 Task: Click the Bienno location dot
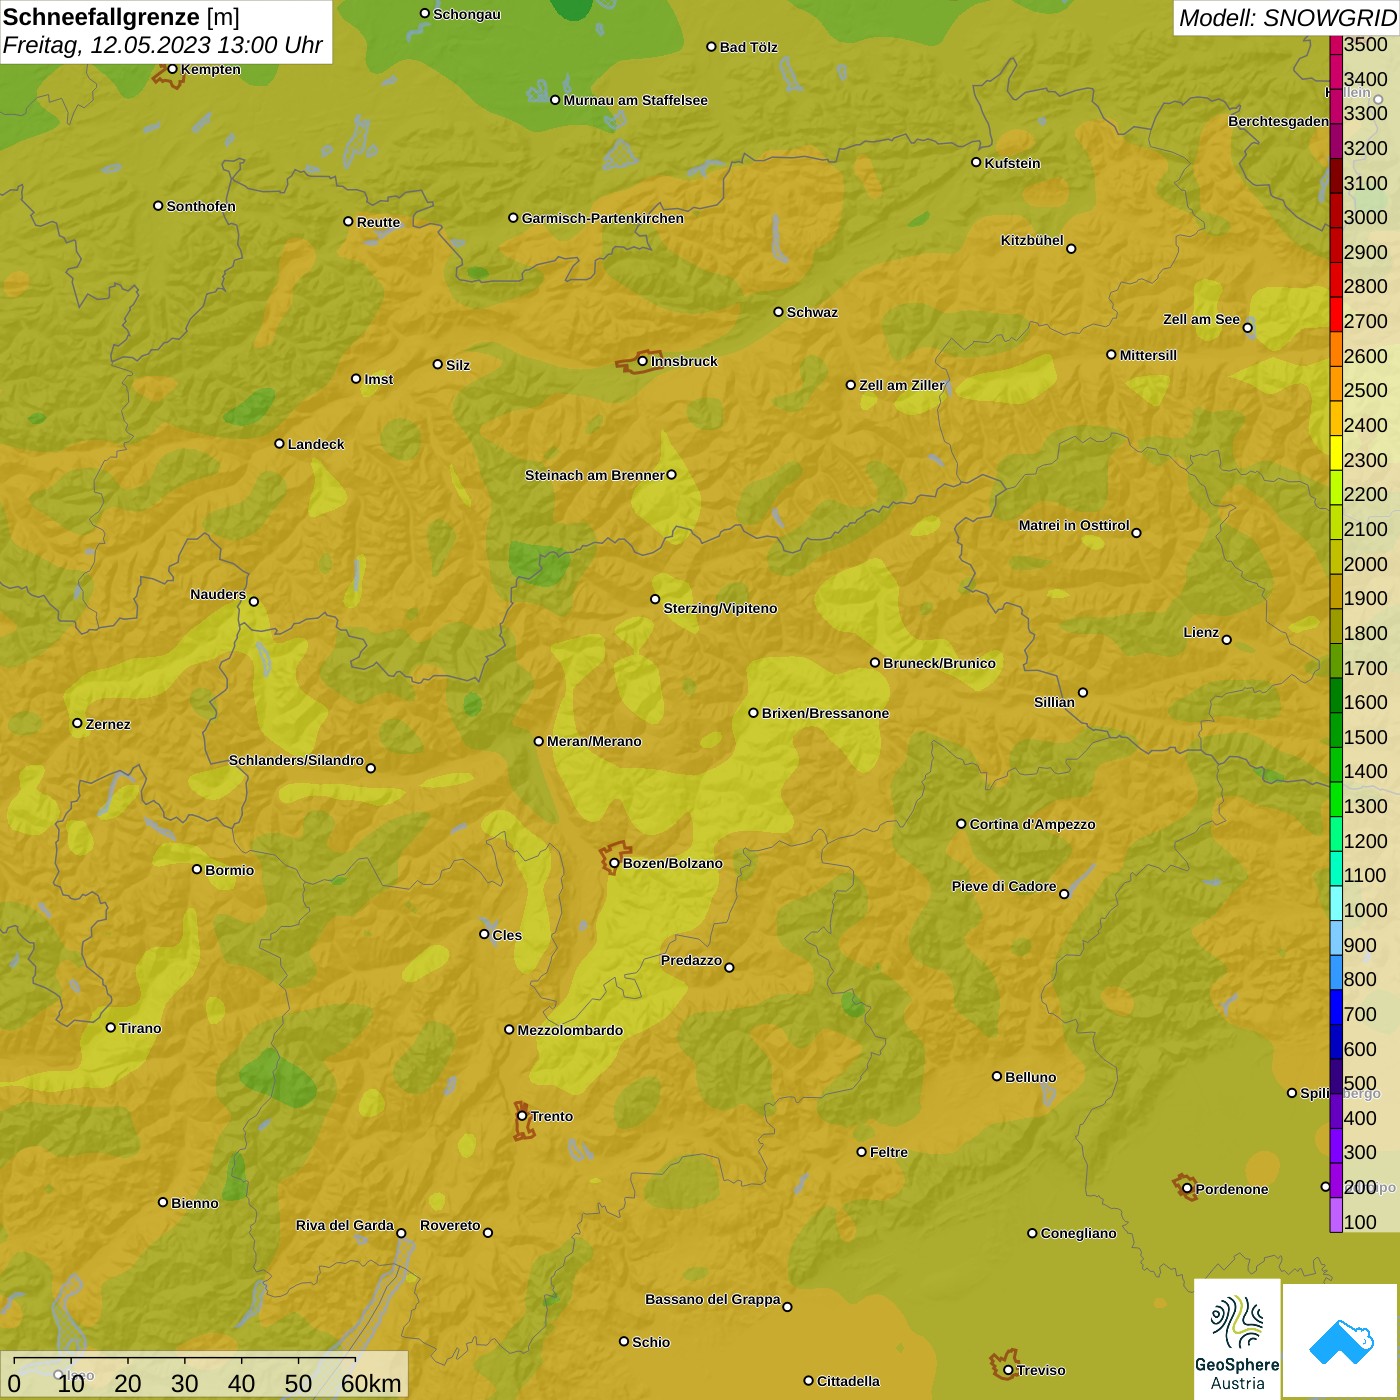coord(163,1202)
